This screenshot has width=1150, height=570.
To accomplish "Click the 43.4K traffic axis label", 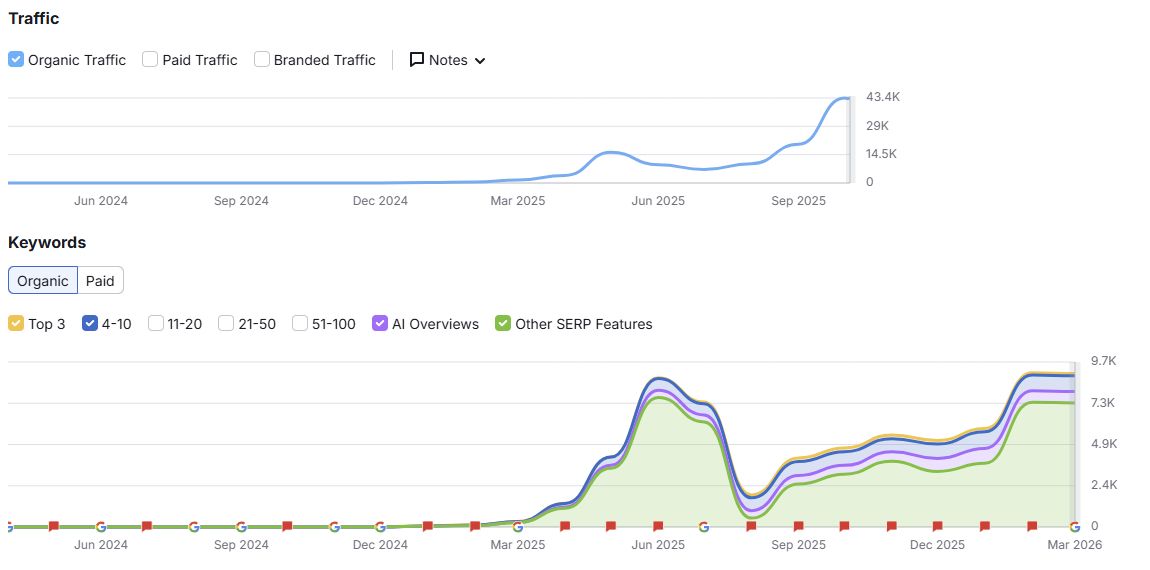I will [x=883, y=97].
